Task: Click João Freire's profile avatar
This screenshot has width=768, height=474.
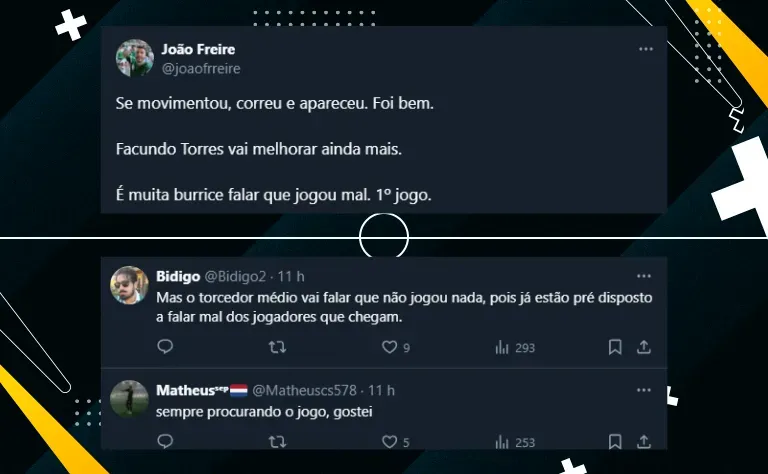Action: pos(135,58)
